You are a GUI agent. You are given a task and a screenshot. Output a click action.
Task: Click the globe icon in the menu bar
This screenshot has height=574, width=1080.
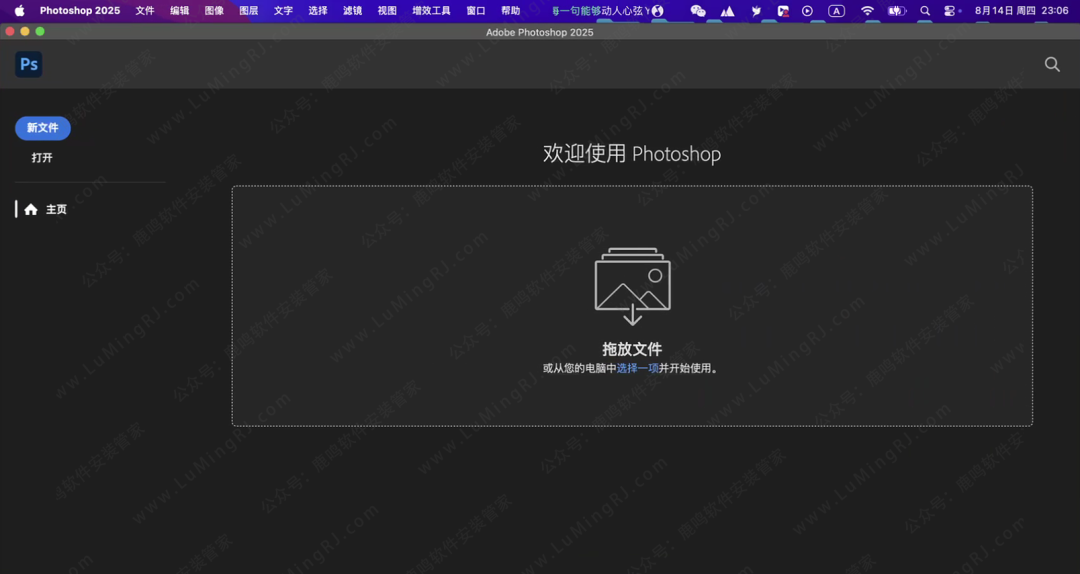click(x=658, y=11)
